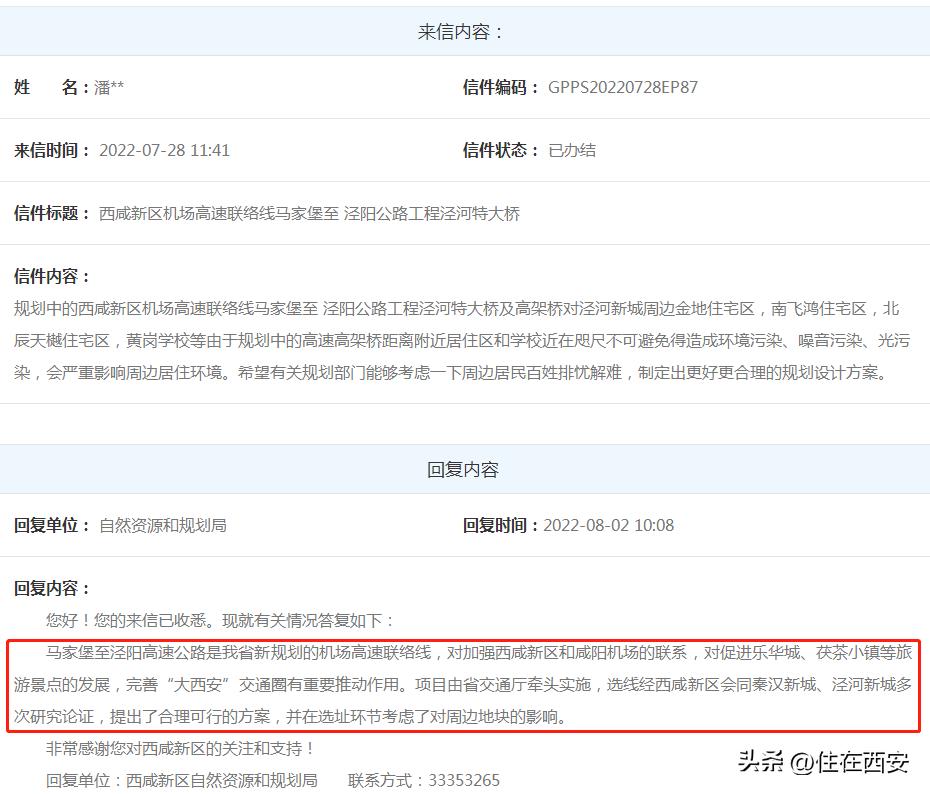
Task: Select reply time 2022-08-02 10:08
Action: coord(609,525)
